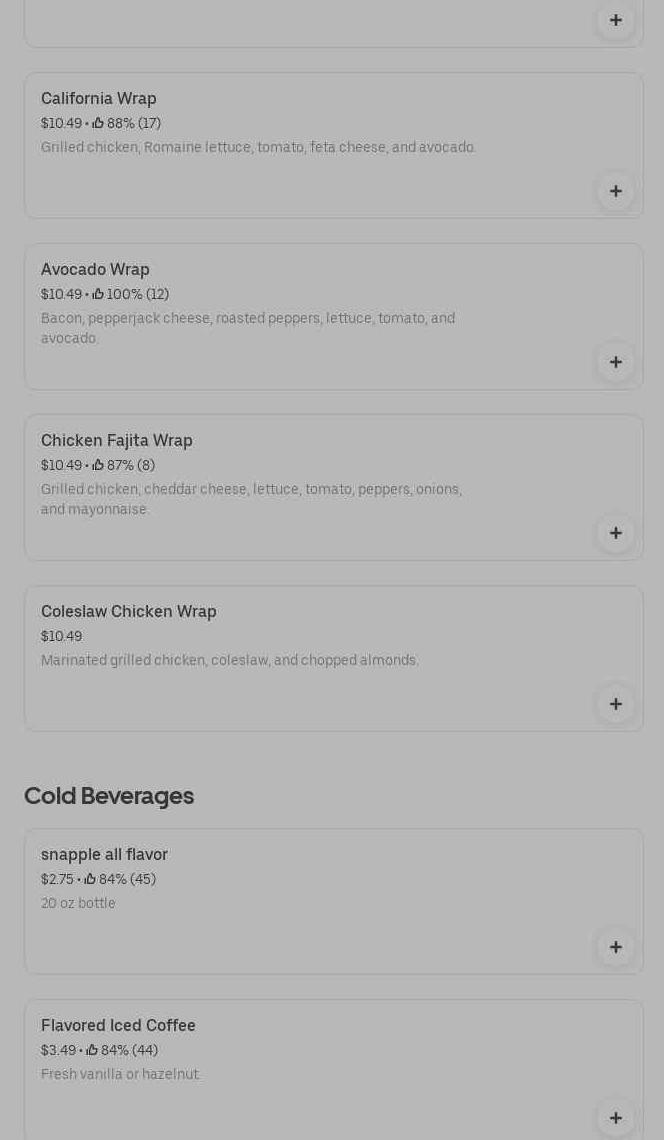Click Chicken Fajita Wrap 87% rating
Screen dimensions: 664x1140
123,465
